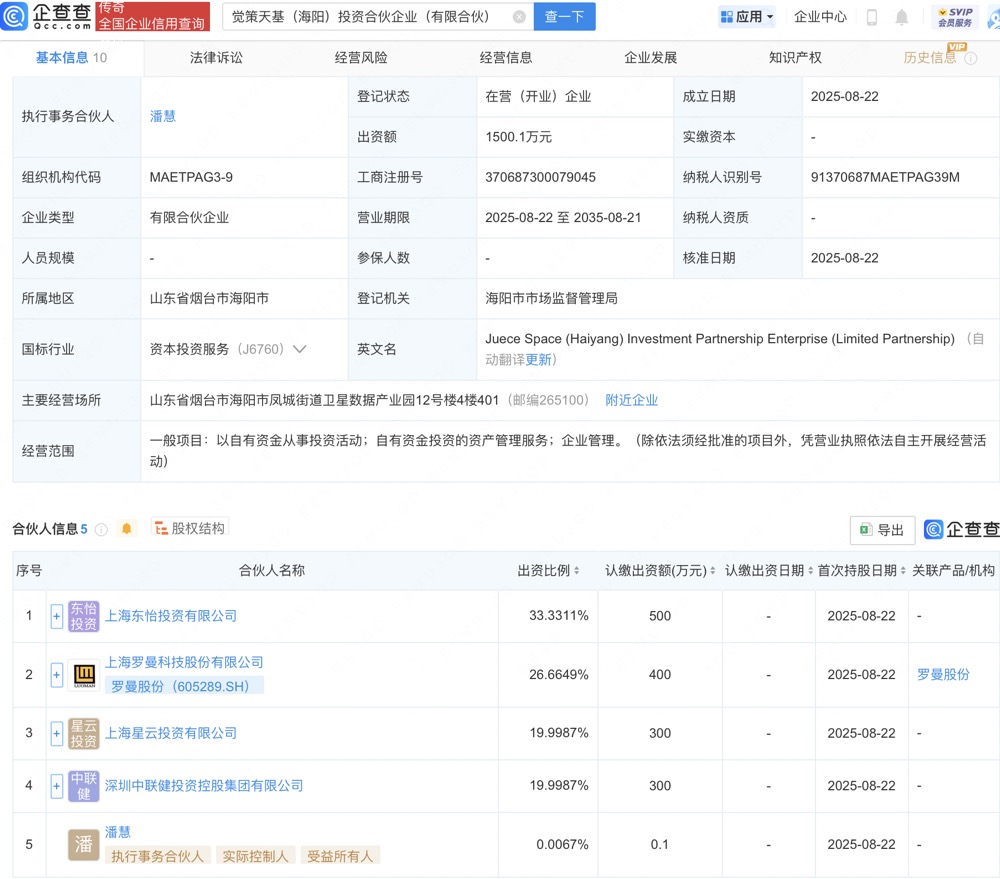Viewport: 1000px width, 879px height.
Task: Click the 受益所有人 tag
Action: 340,856
